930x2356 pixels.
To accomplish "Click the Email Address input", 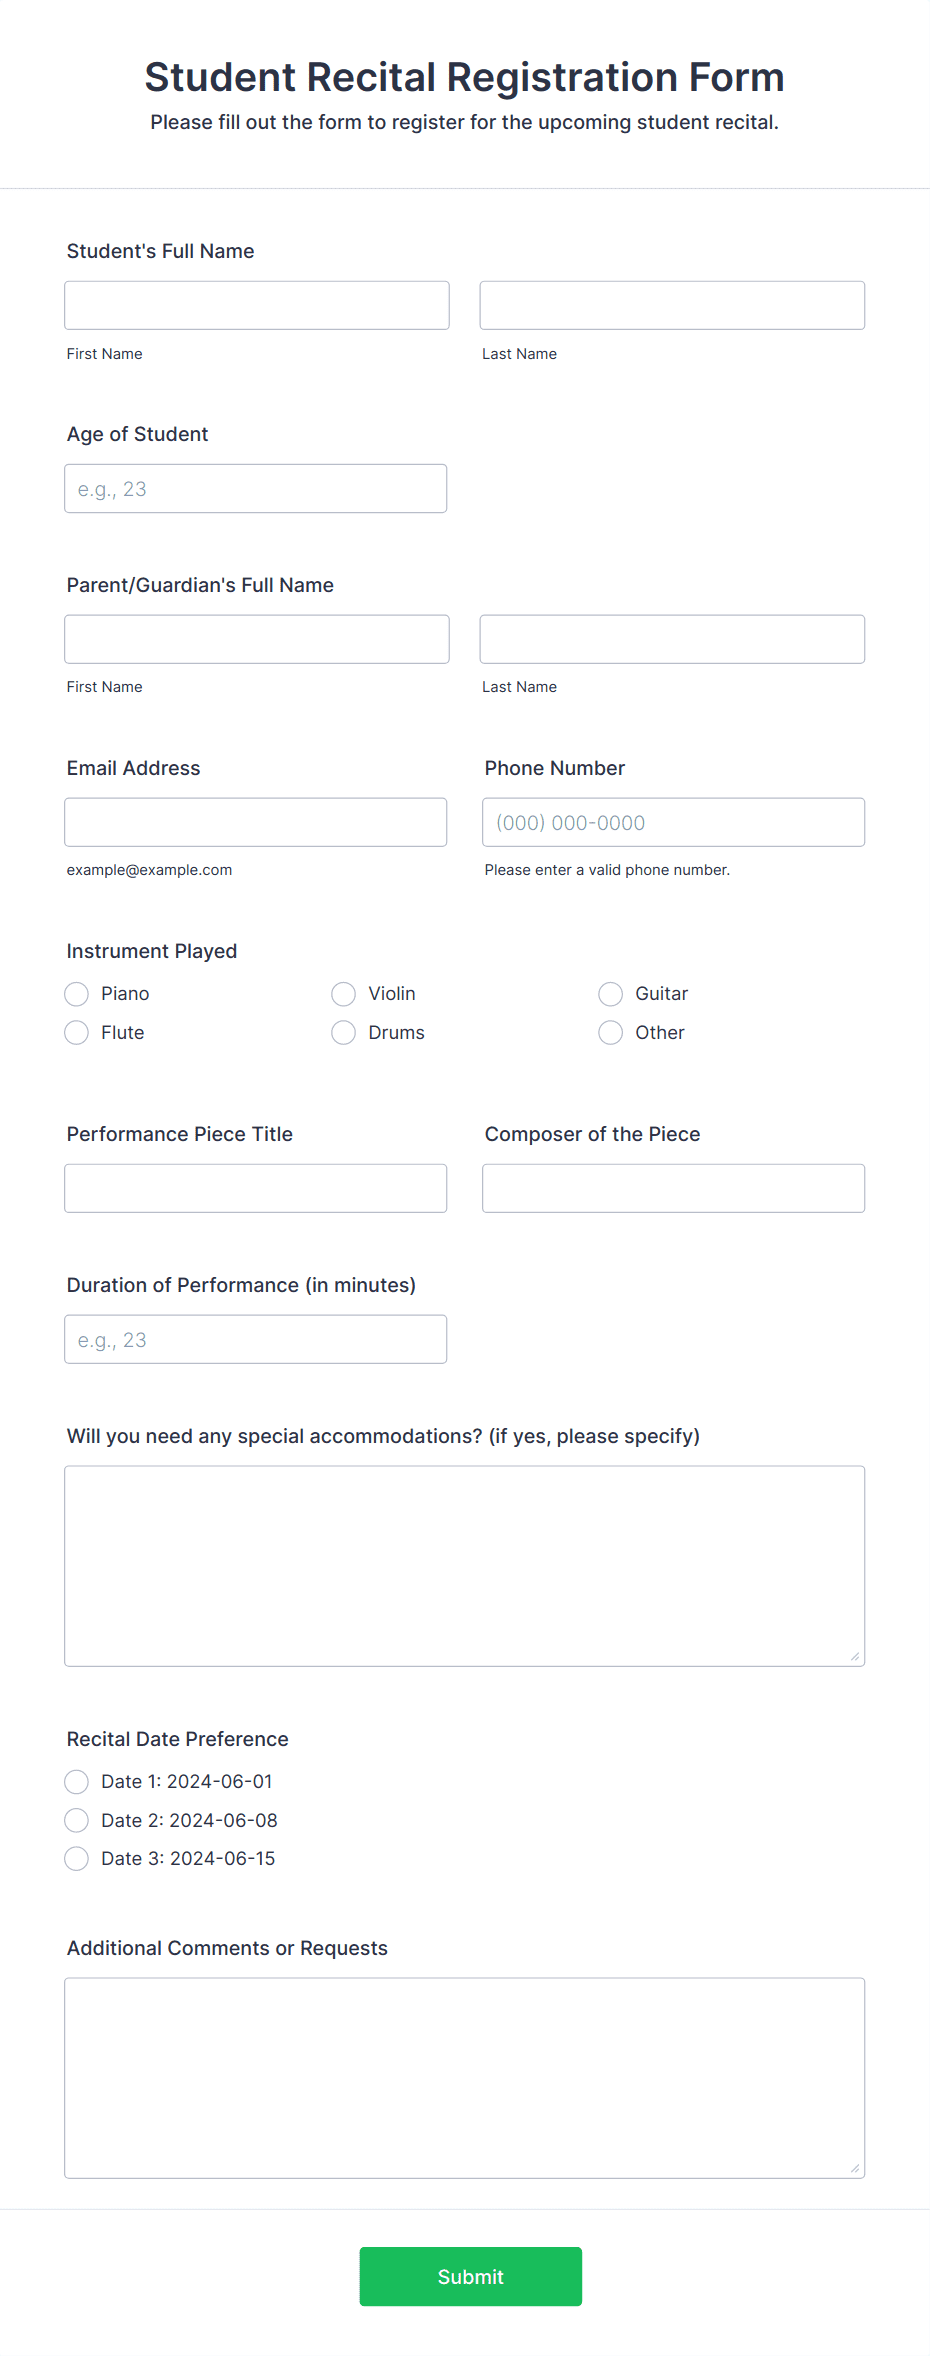I will [255, 821].
